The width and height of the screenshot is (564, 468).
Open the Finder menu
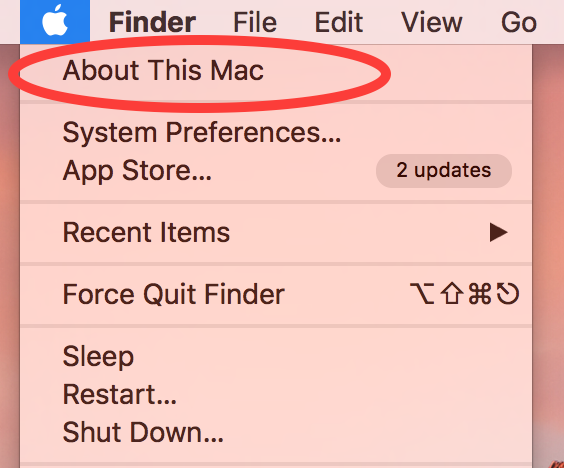(152, 22)
